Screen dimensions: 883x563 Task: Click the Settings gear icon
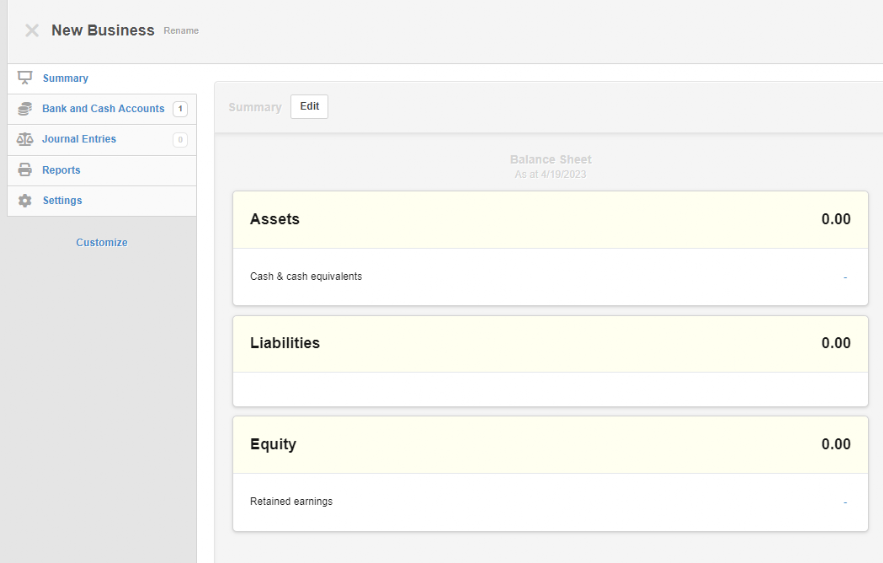[25, 200]
